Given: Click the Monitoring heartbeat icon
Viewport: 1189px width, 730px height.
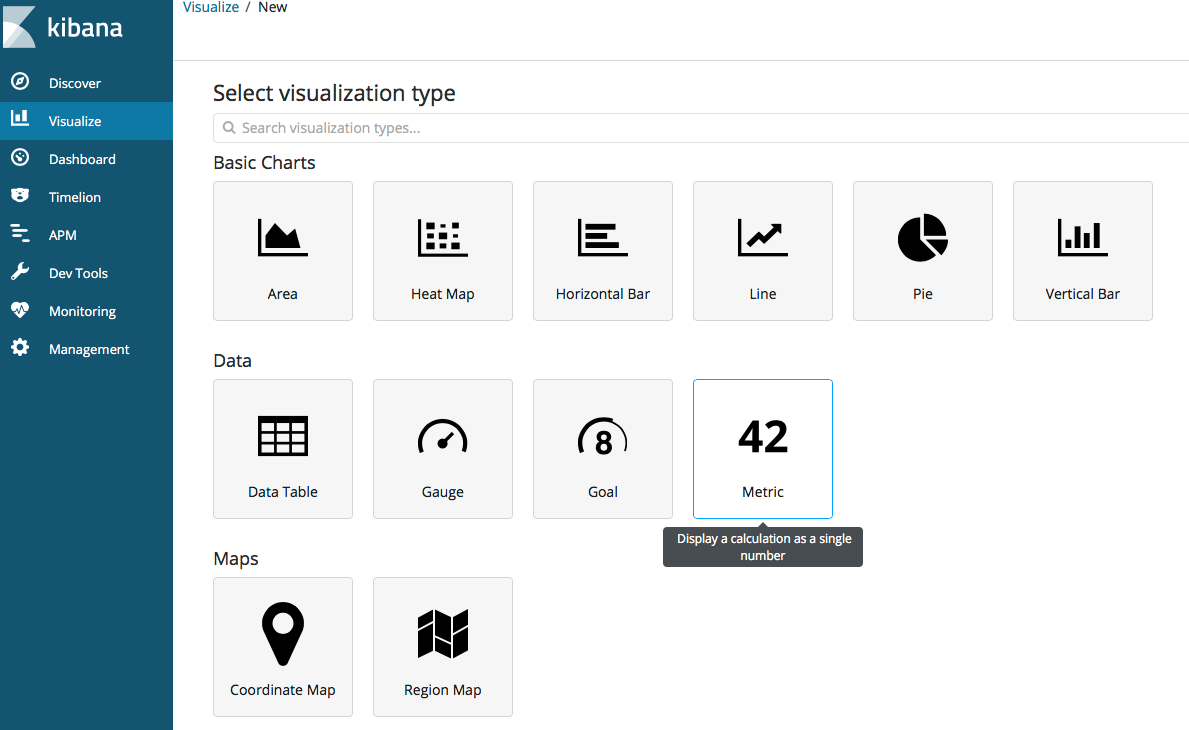Looking at the screenshot, I should 20,309.
